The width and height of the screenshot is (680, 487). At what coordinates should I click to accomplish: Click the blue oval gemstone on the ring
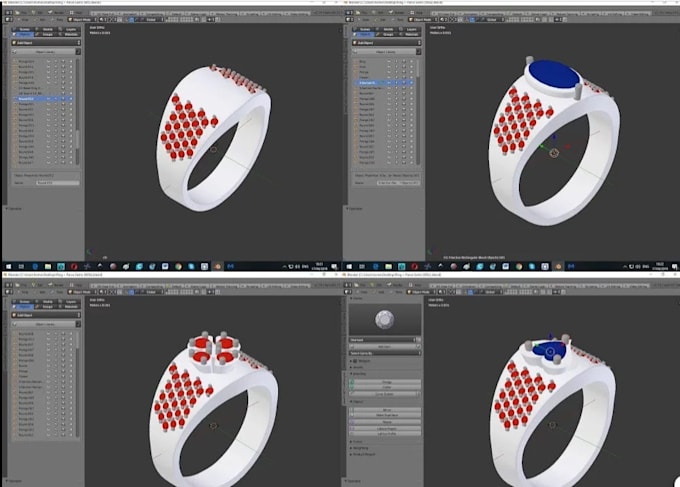point(559,75)
